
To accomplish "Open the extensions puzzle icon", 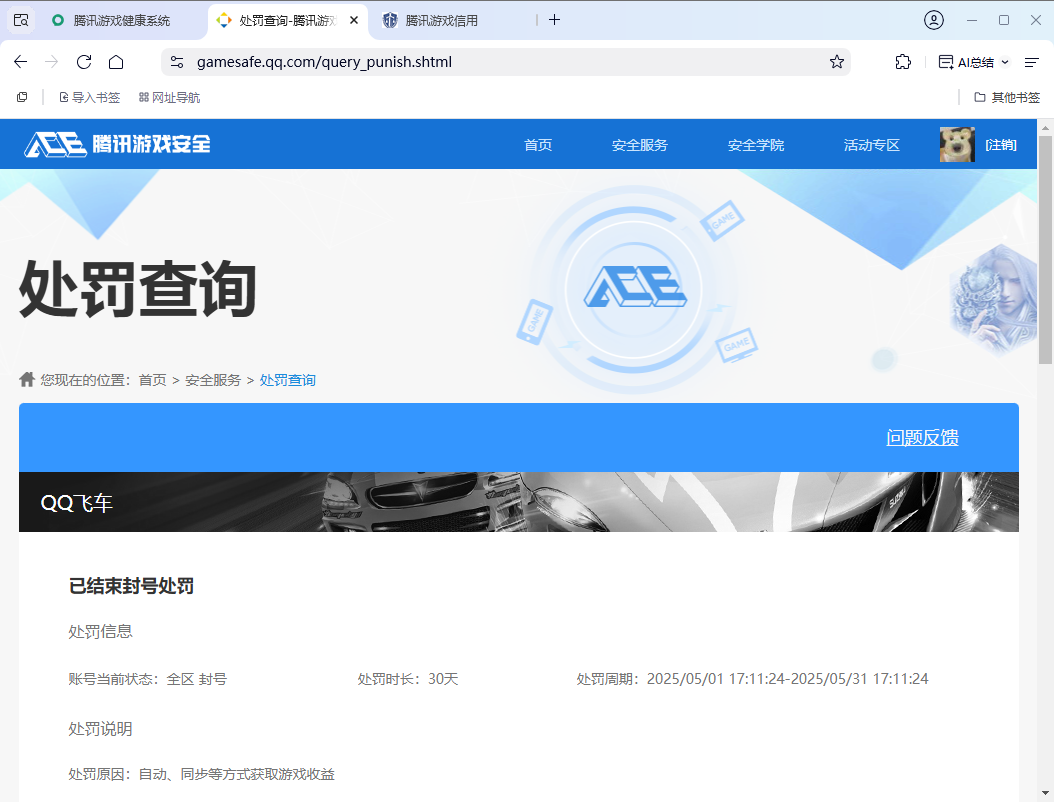I will tap(903, 62).
